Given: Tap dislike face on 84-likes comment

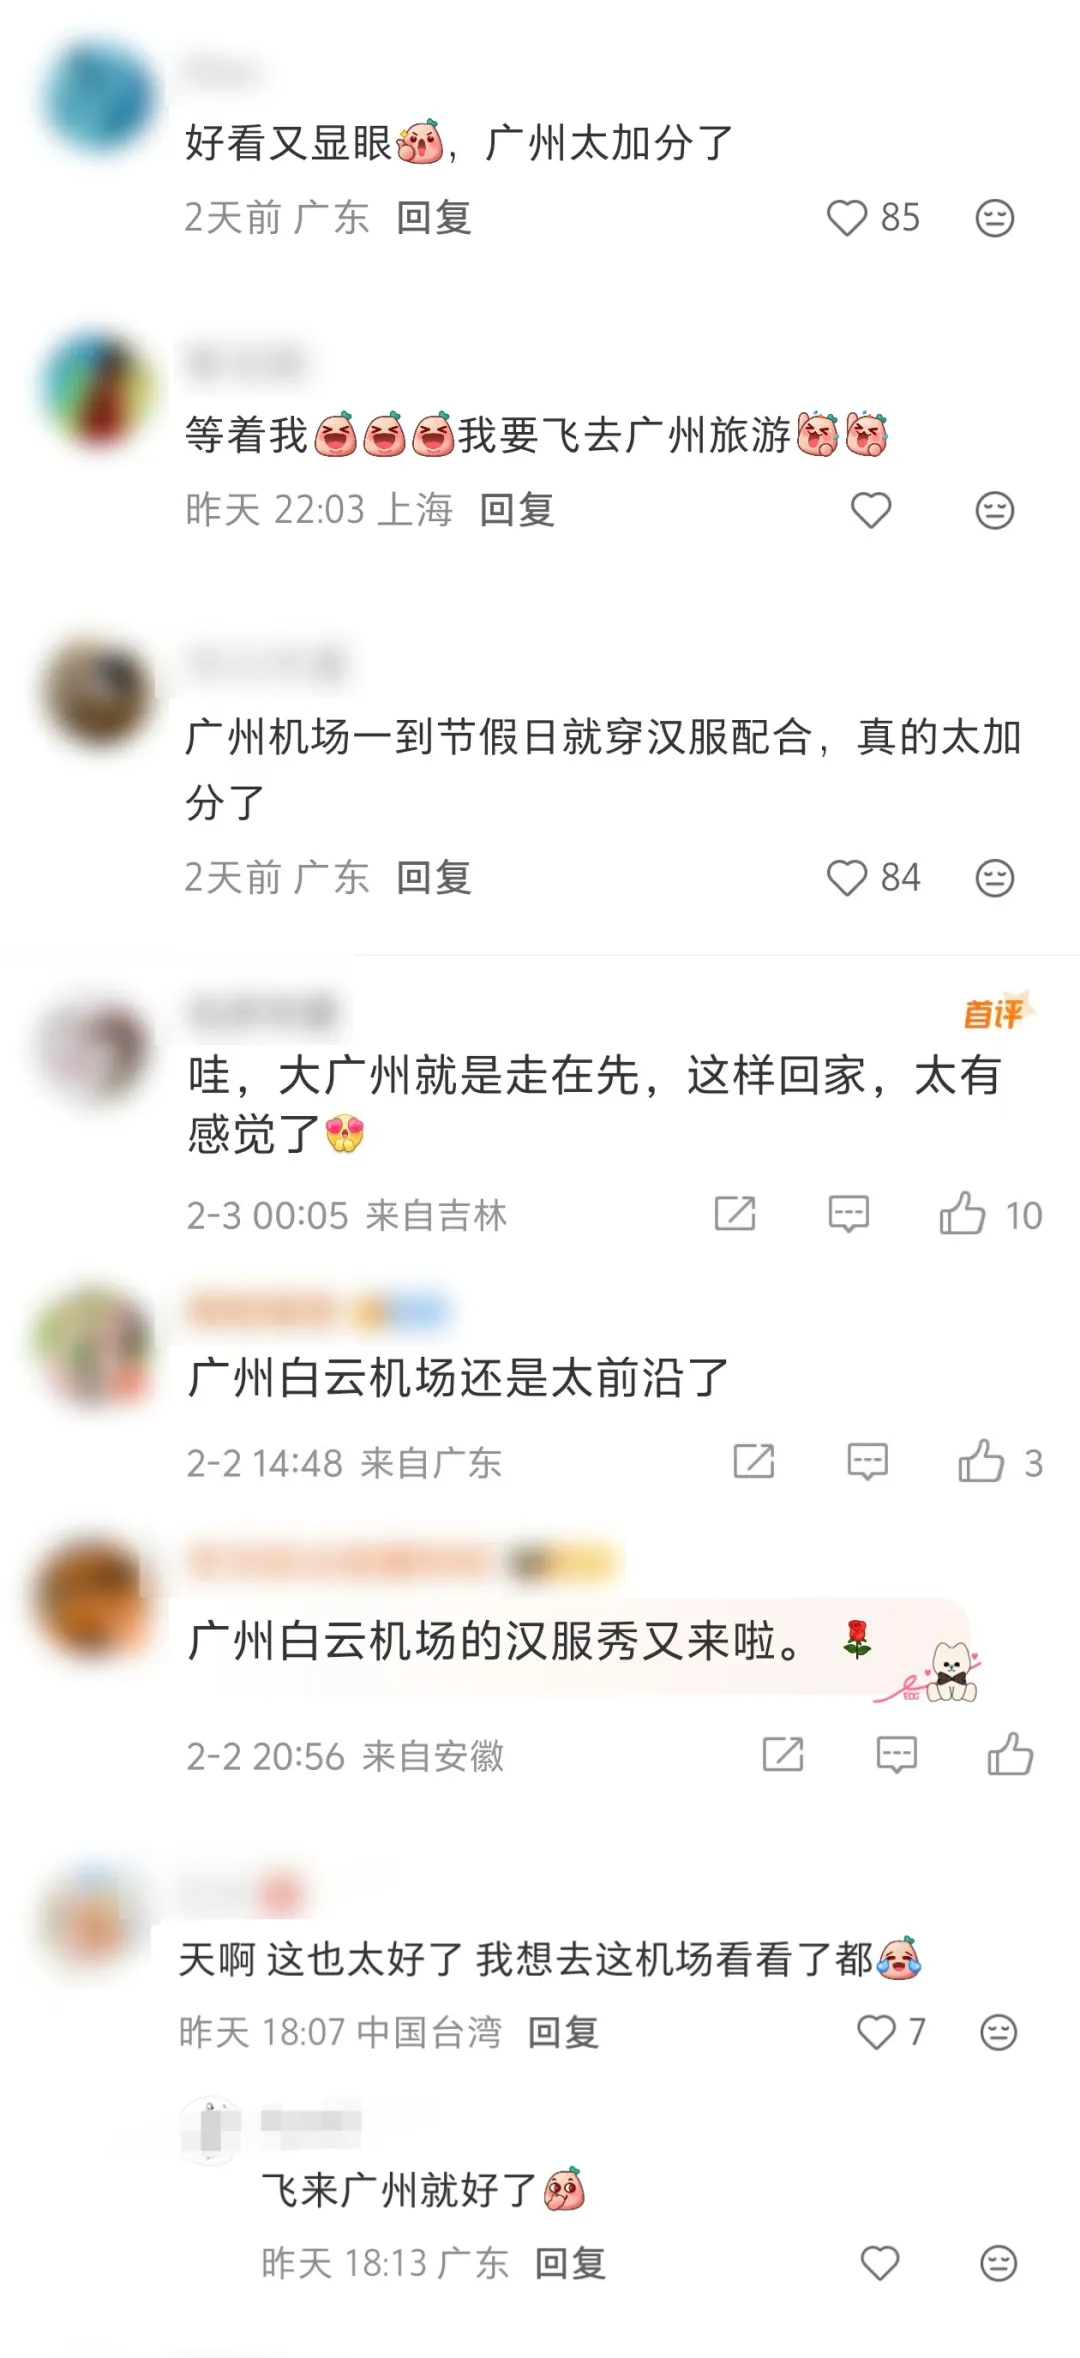Looking at the screenshot, I should click(994, 878).
